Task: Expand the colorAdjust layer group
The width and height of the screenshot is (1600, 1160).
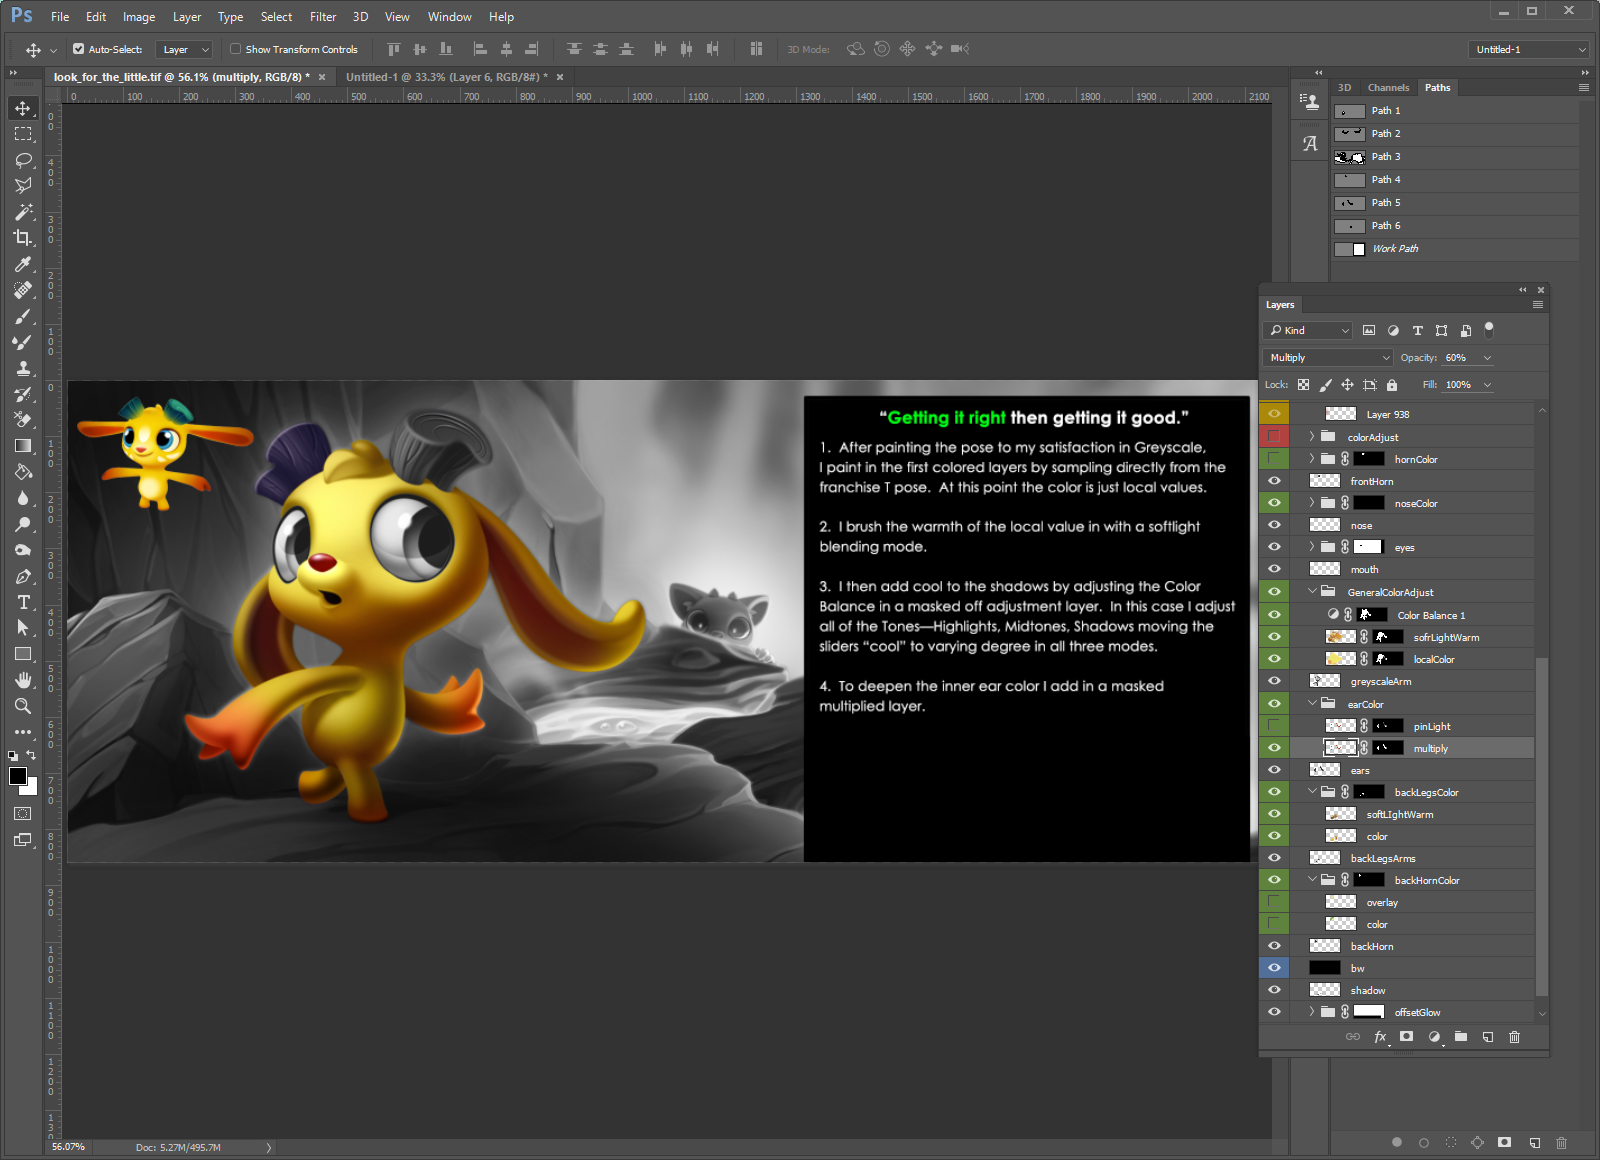Action: pyautogui.click(x=1312, y=437)
